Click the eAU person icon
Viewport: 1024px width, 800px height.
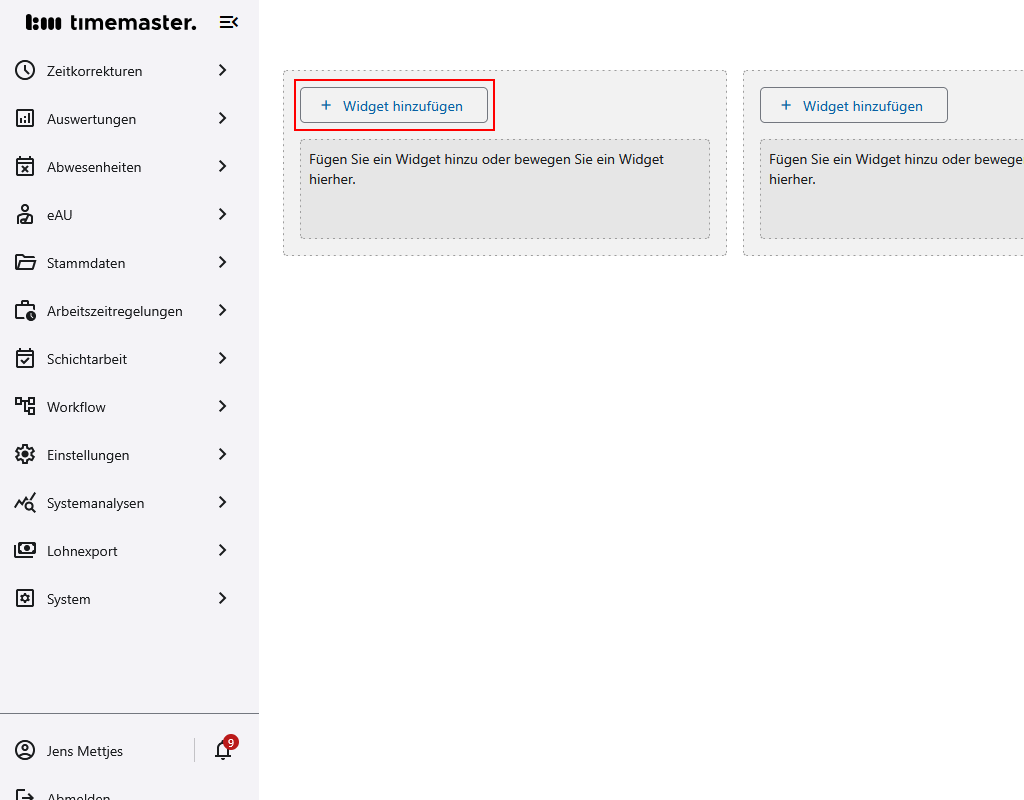click(25, 215)
